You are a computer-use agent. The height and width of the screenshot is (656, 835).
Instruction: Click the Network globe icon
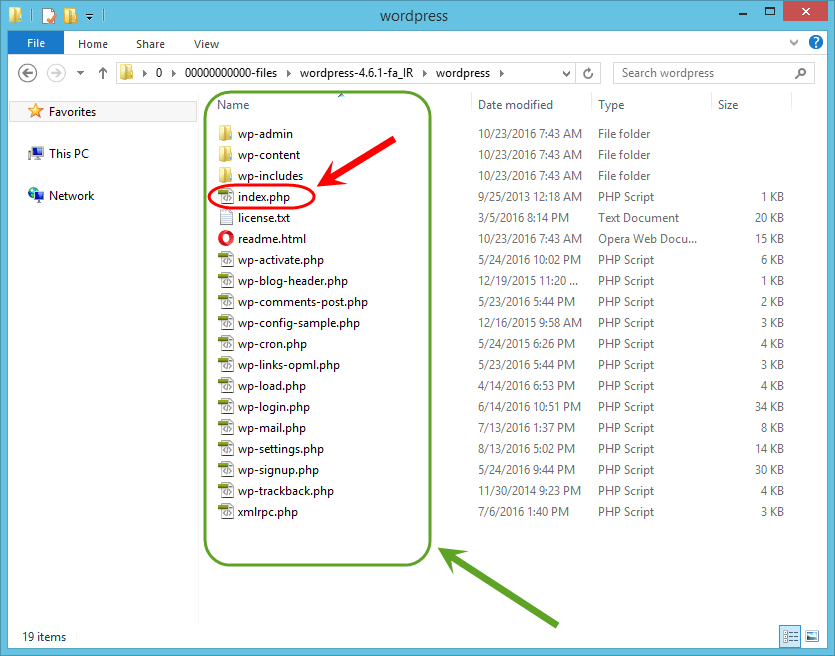click(x=35, y=195)
